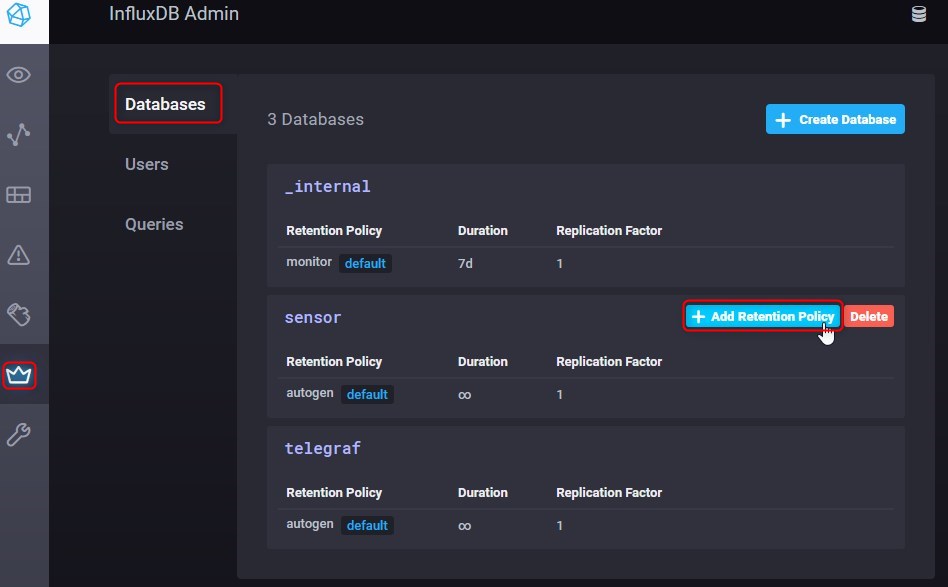
Task: Click the default badge beside monitor policy
Action: [x=365, y=264]
